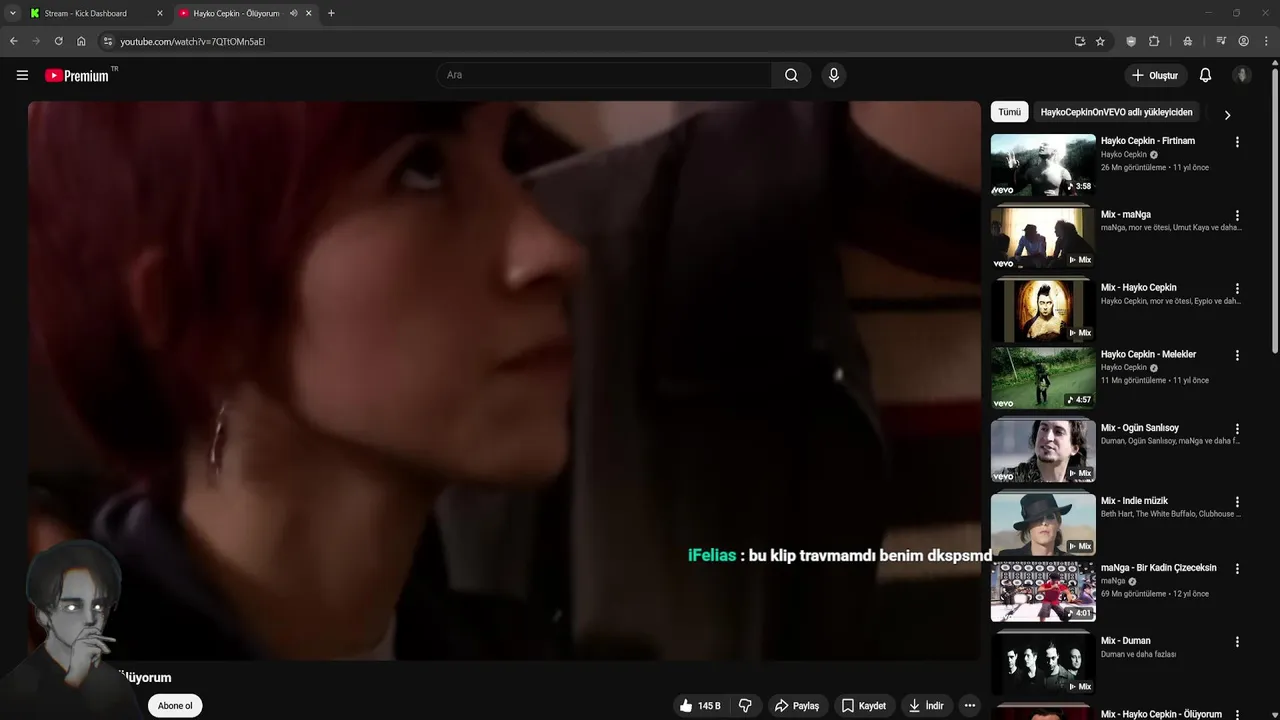Viewport: 1280px width, 720px height.
Task: Click the Paylaş share button
Action: [x=797, y=705]
